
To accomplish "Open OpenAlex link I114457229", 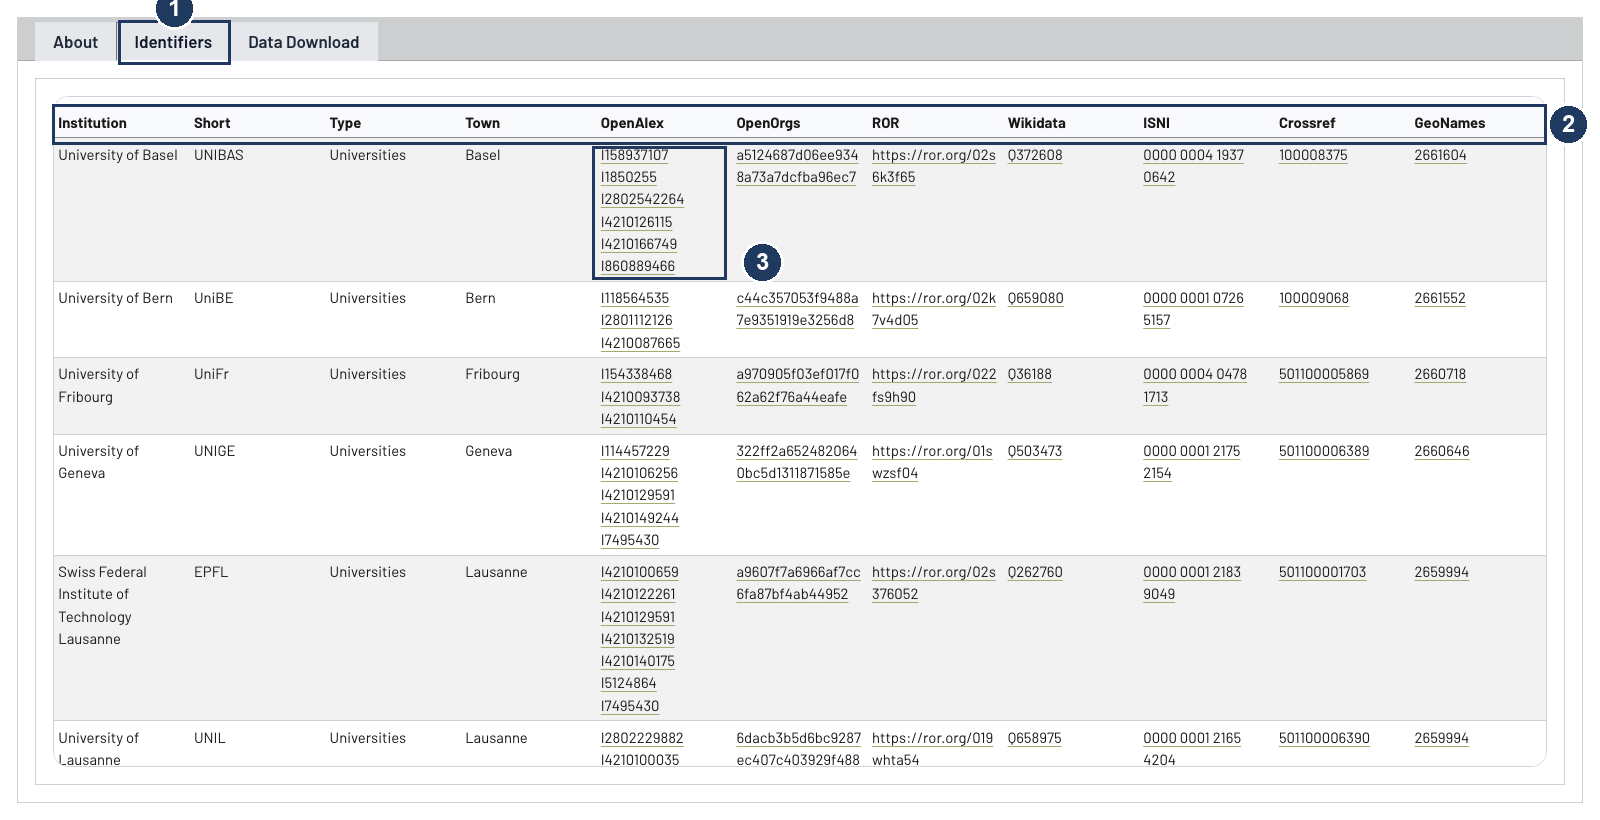I will pos(635,451).
